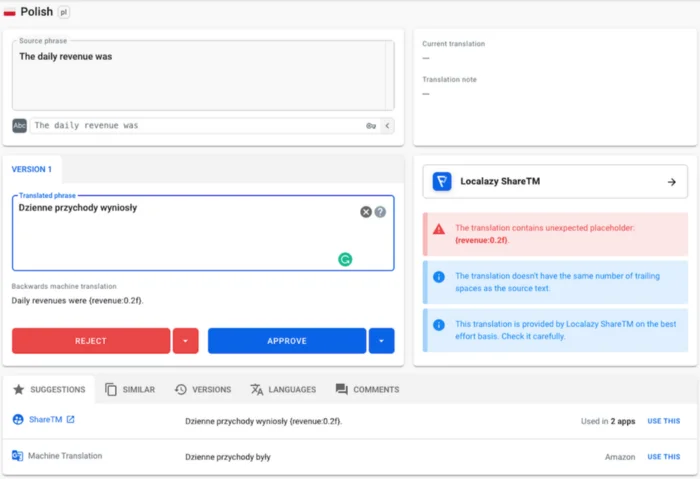Click the icon inside the source text field
This screenshot has width=700, height=479.
(371, 126)
